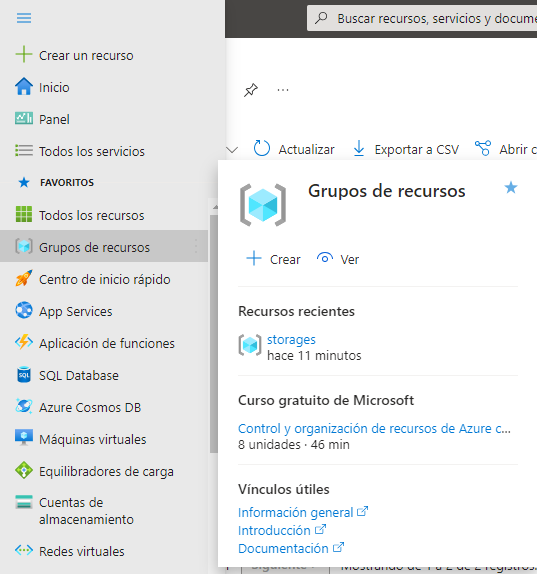Click the Azure Cosmos DB planet icon

24,406
